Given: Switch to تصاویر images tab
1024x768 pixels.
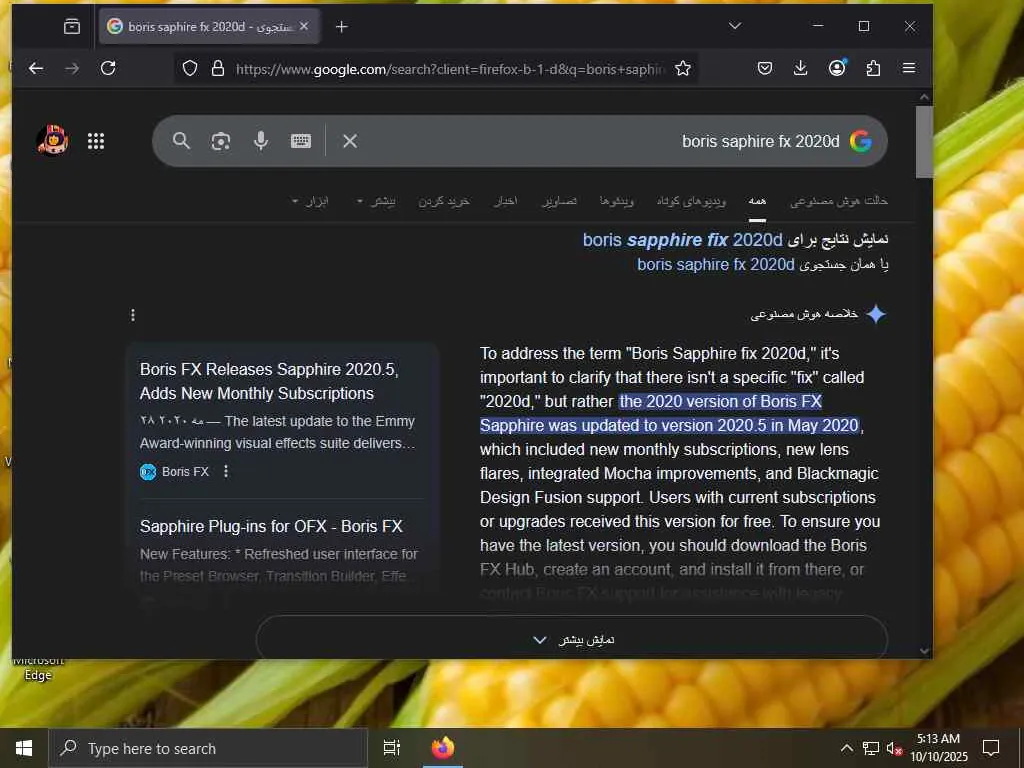Looking at the screenshot, I should click(559, 201).
